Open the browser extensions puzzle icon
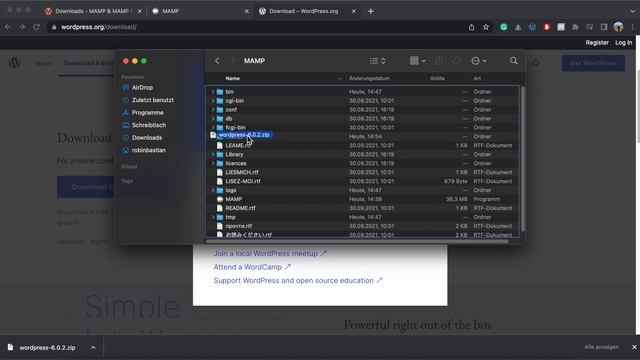 (575, 27)
